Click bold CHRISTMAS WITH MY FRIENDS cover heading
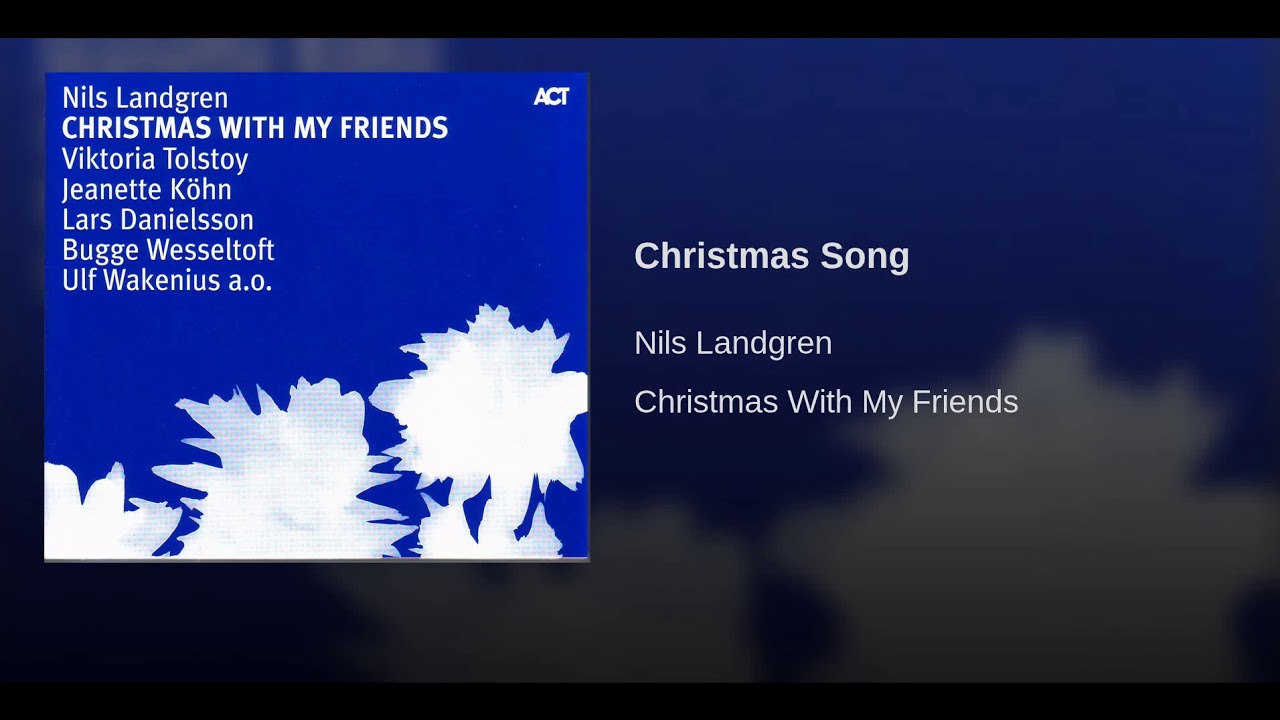 point(255,128)
